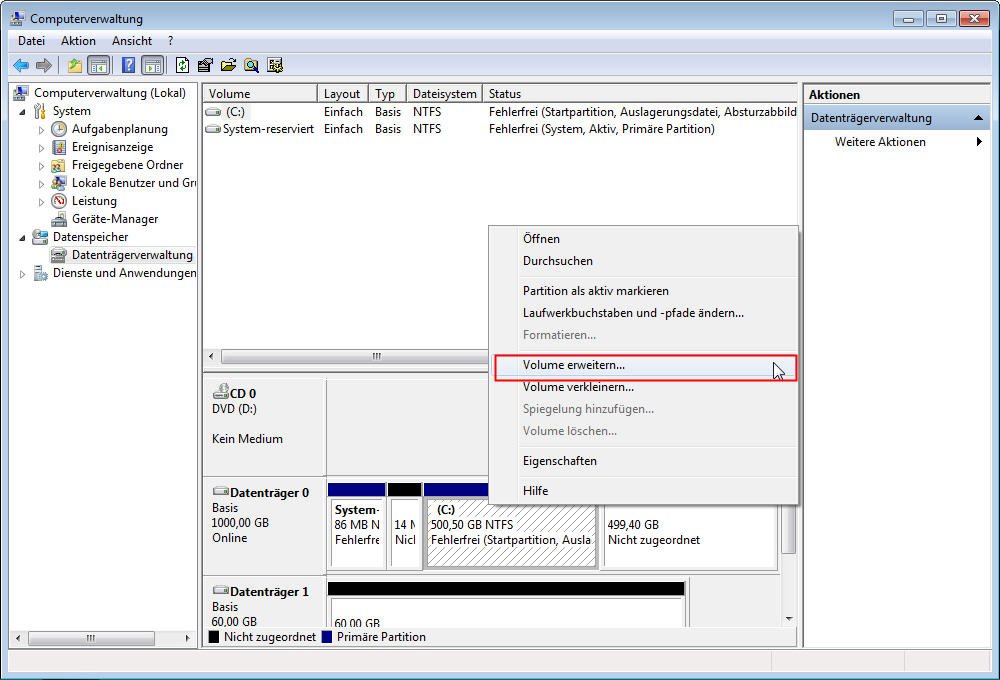
Task: Click the Datenträgerverwaltung icon in tree
Action: click(59, 255)
